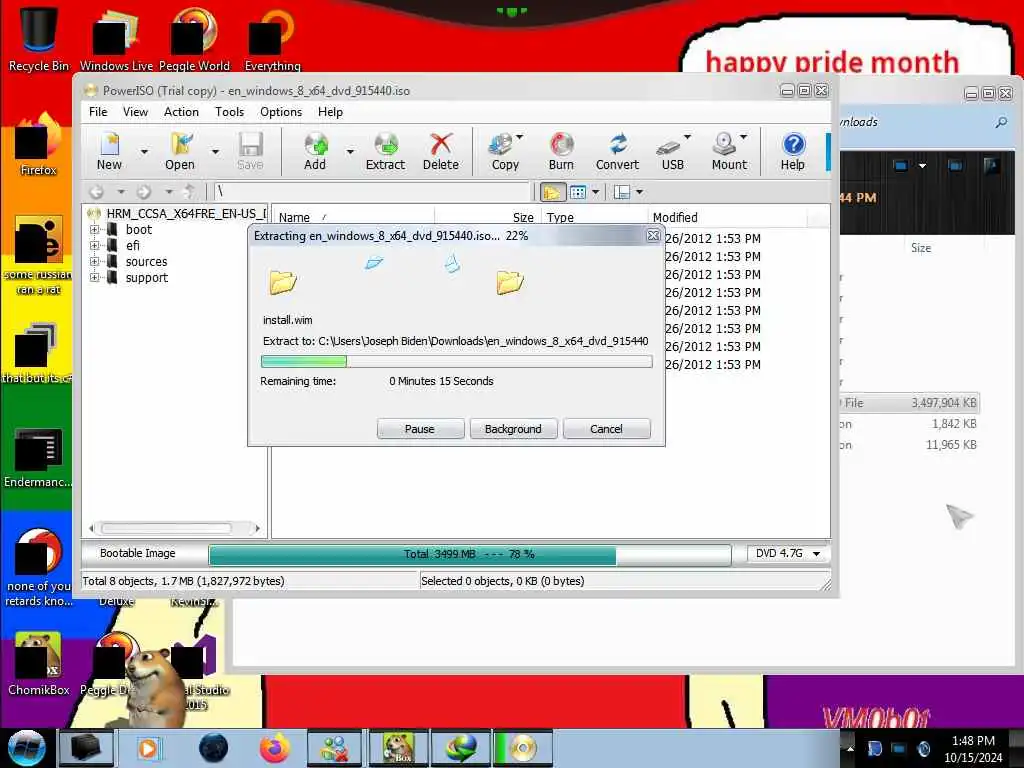The image size is (1024, 768).
Task: Switch to PowerISO taskbar disc icon
Action: coord(523,748)
